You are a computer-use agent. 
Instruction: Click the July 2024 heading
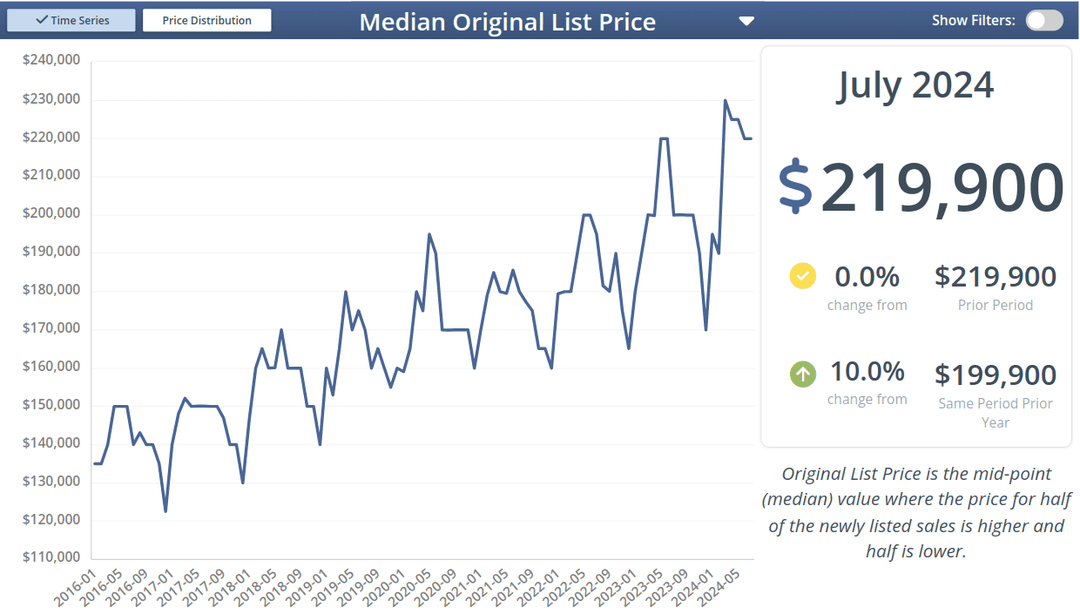pos(915,85)
